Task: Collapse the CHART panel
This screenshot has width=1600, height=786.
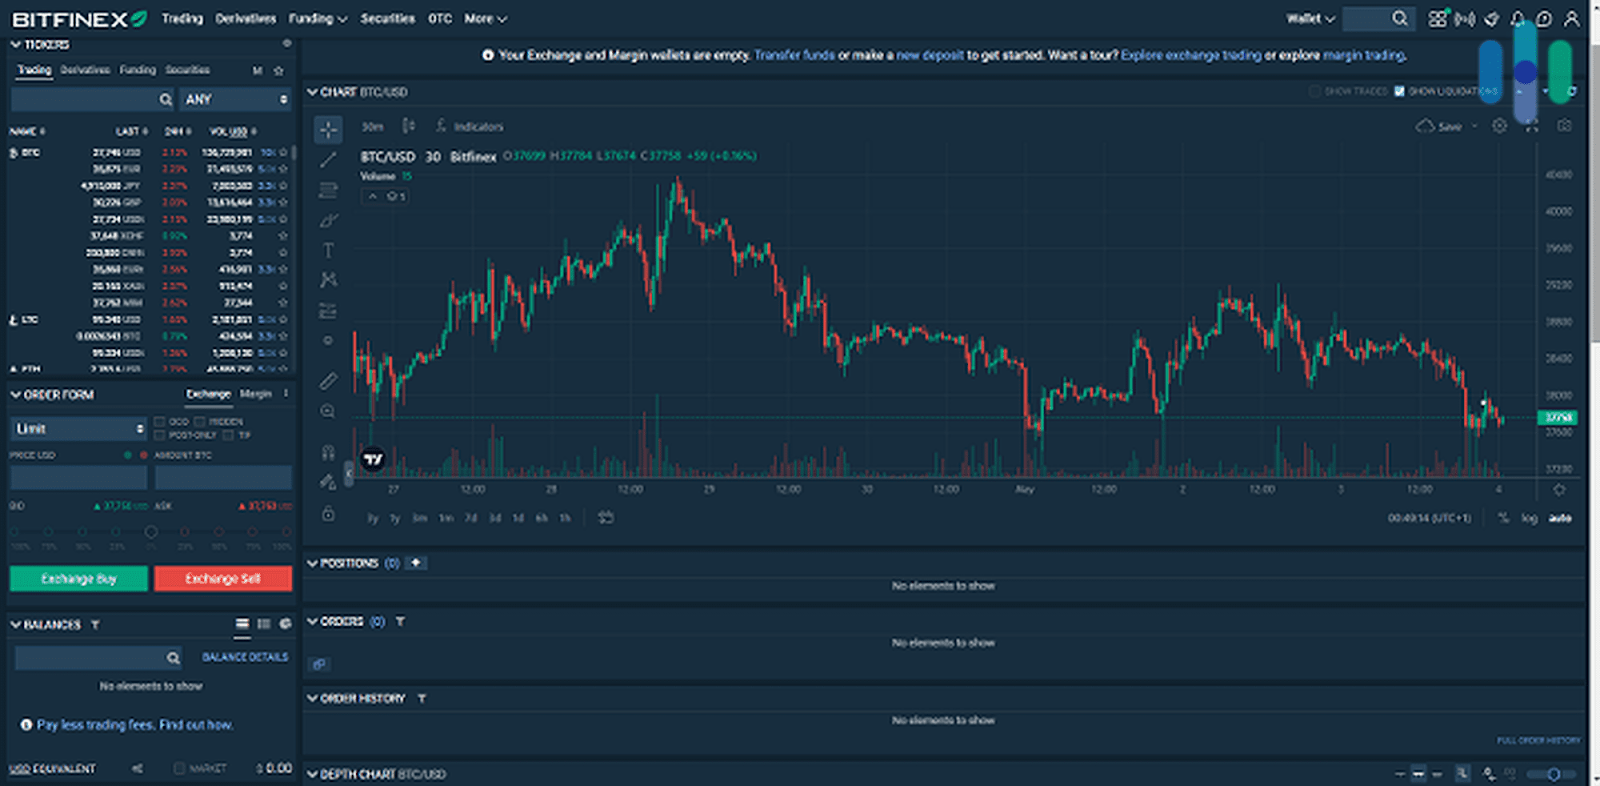Action: tap(312, 92)
